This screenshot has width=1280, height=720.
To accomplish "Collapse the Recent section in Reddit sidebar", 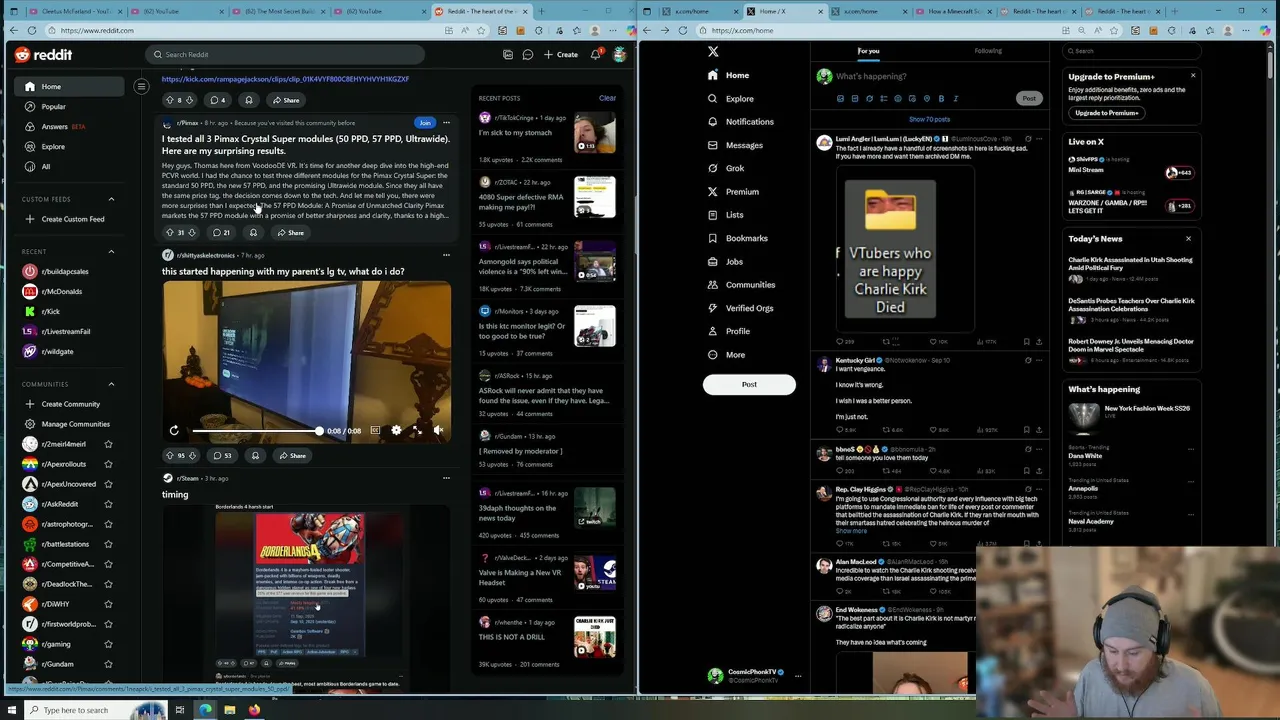I will point(111,252).
